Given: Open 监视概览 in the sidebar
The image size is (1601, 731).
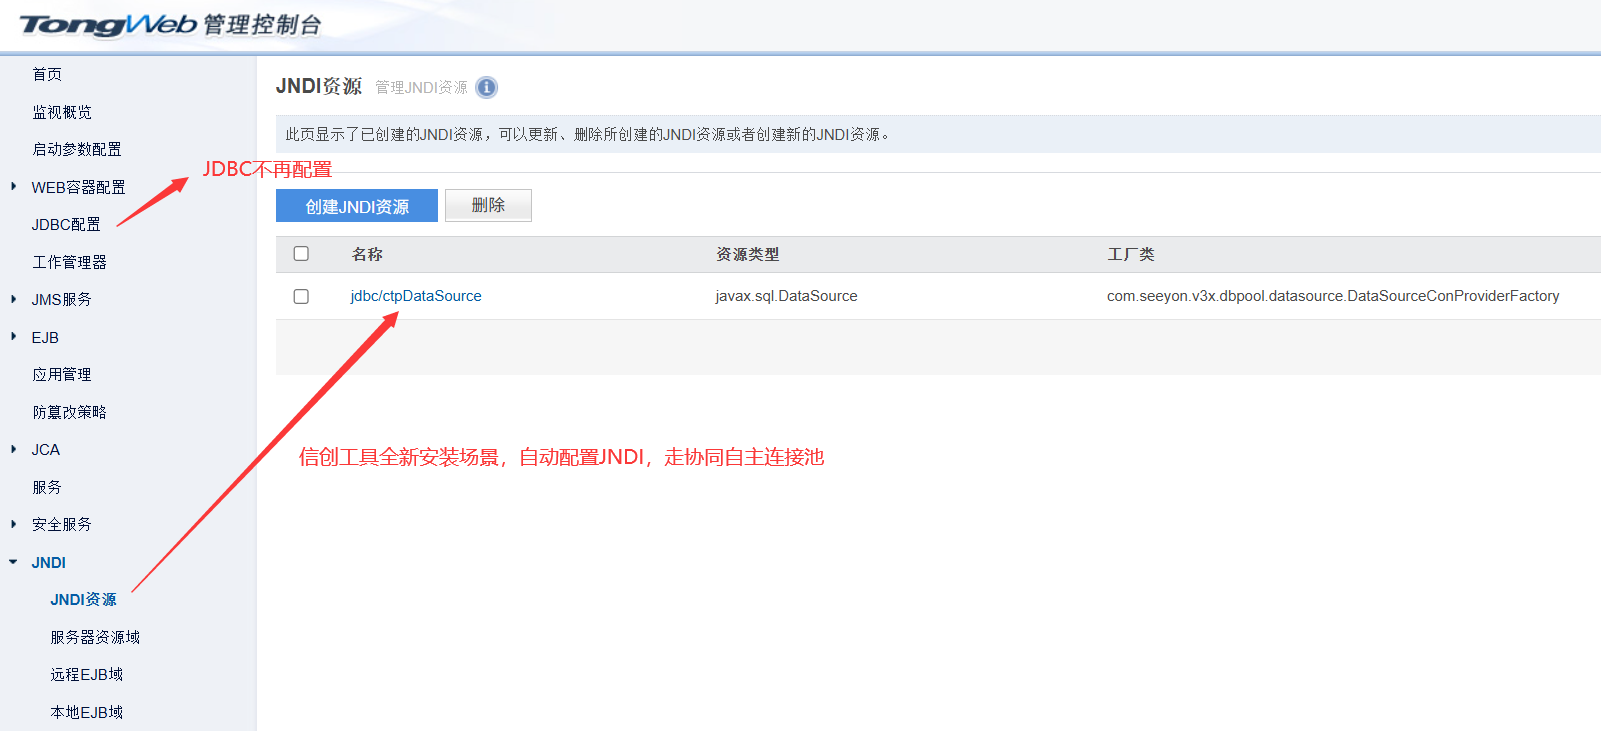Looking at the screenshot, I should 62,112.
